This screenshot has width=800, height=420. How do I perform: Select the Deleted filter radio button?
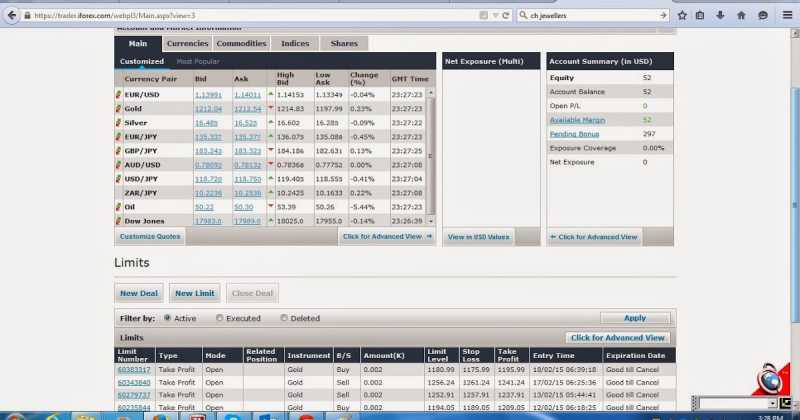pyautogui.click(x=284, y=318)
